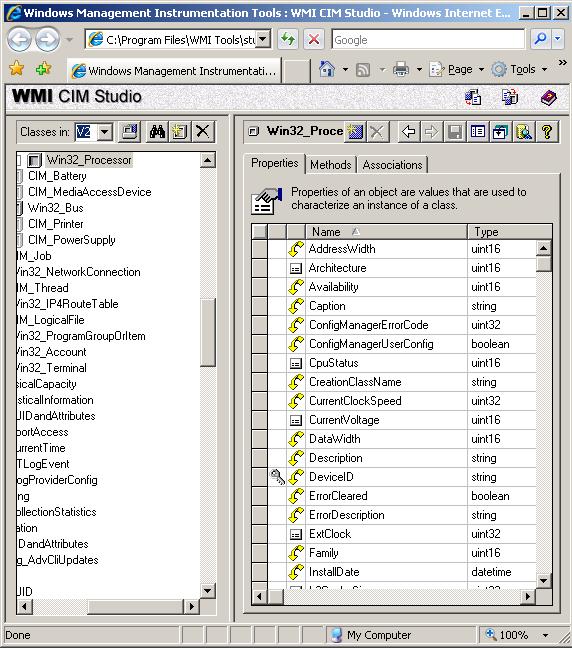Toggle the checkbox beside Win32_Bus
Viewport: 572px width, 648px height.
point(19,208)
